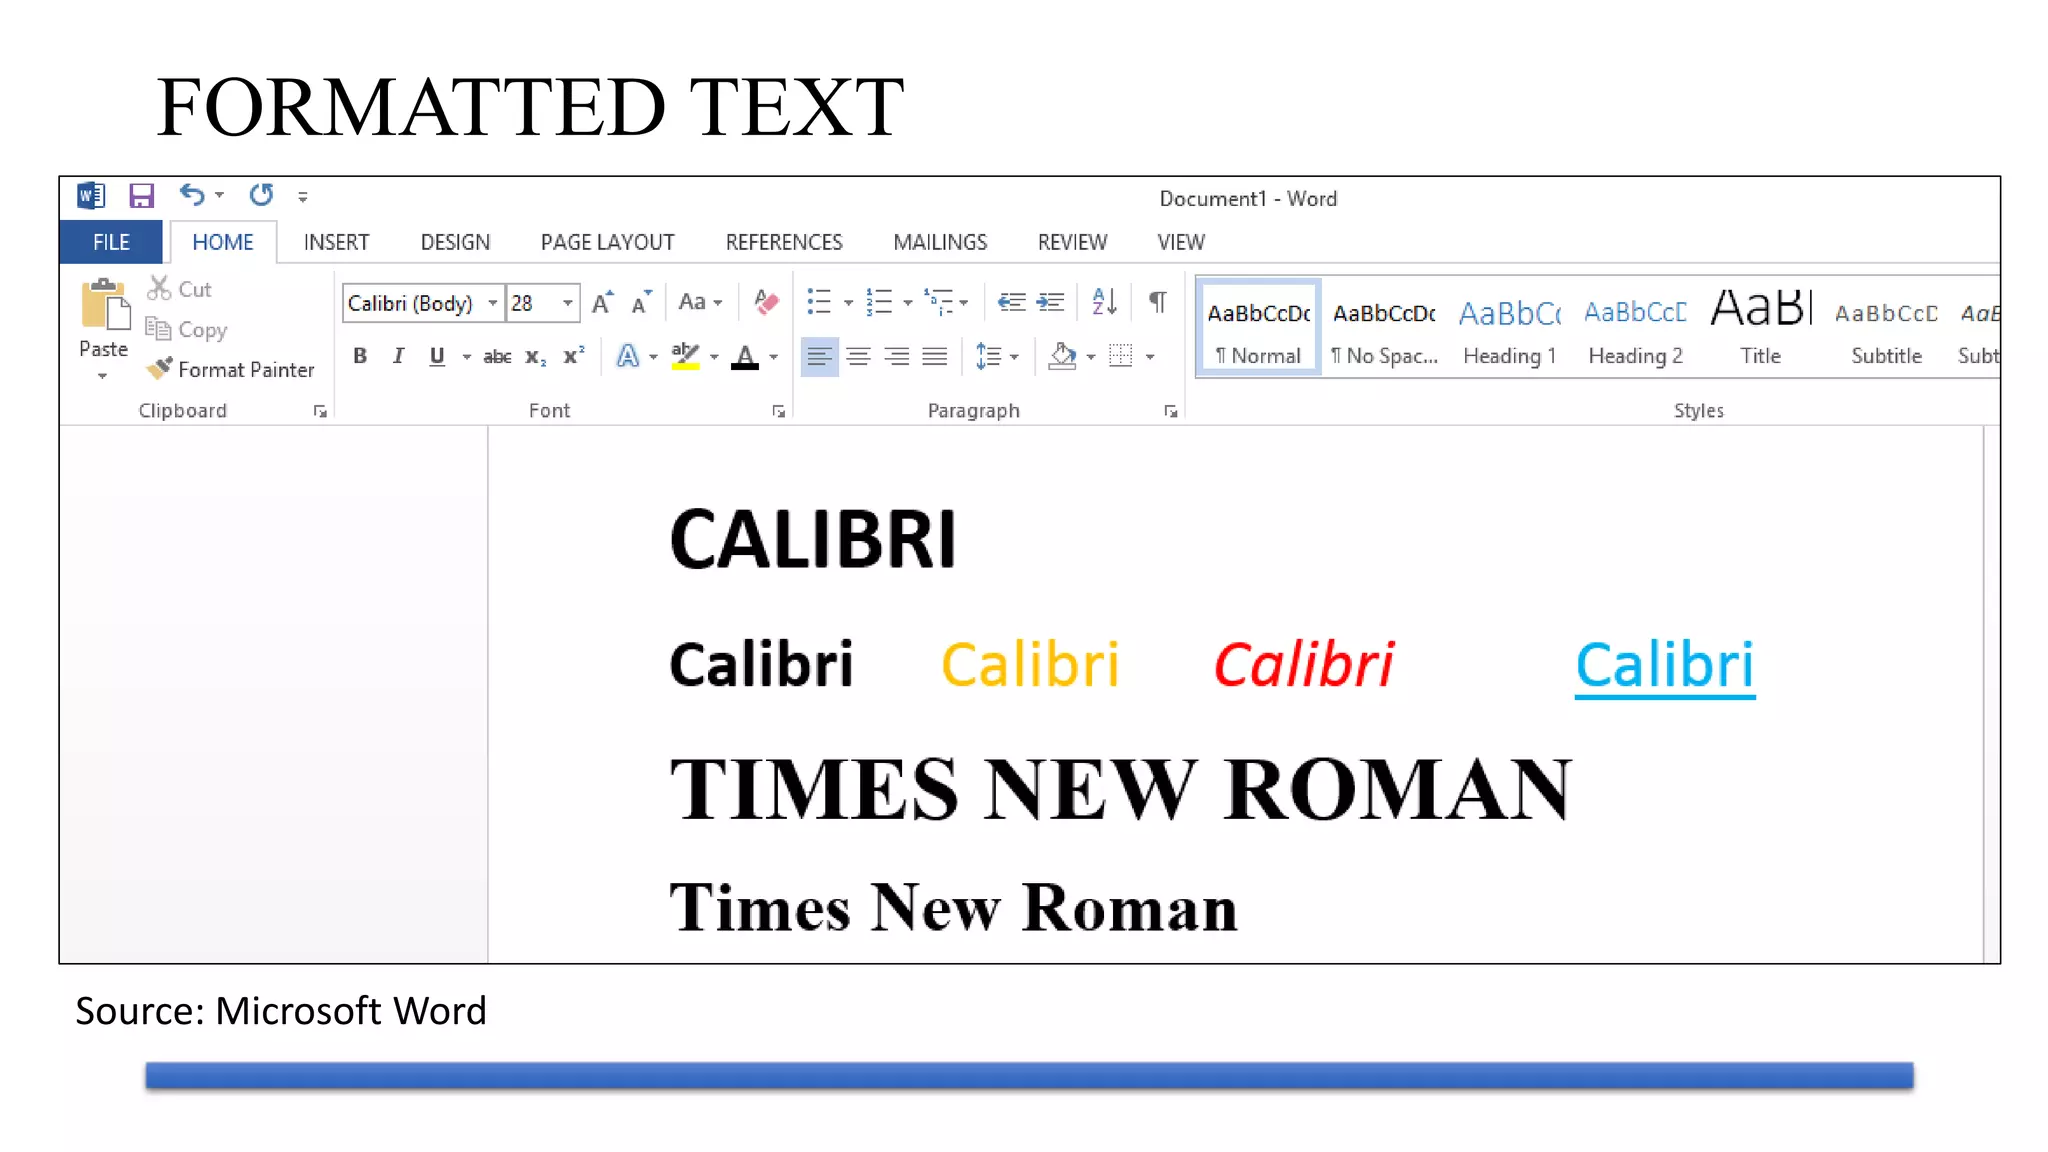Open the highlight color dropdown arrow
This screenshot has height=1152, width=2048.
click(714, 357)
